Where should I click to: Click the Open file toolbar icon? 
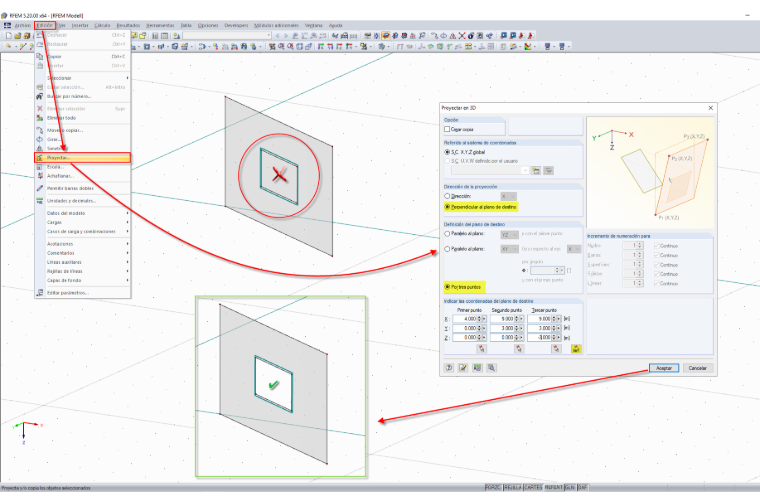point(18,35)
